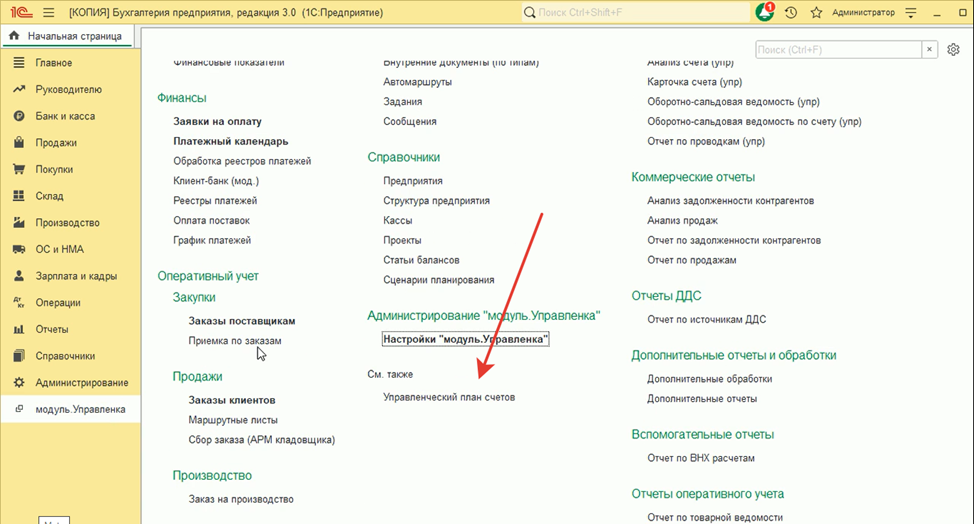The height and width of the screenshot is (524, 974).
Task: Click the Коммерческие отчеты group heading
Action: (x=693, y=177)
